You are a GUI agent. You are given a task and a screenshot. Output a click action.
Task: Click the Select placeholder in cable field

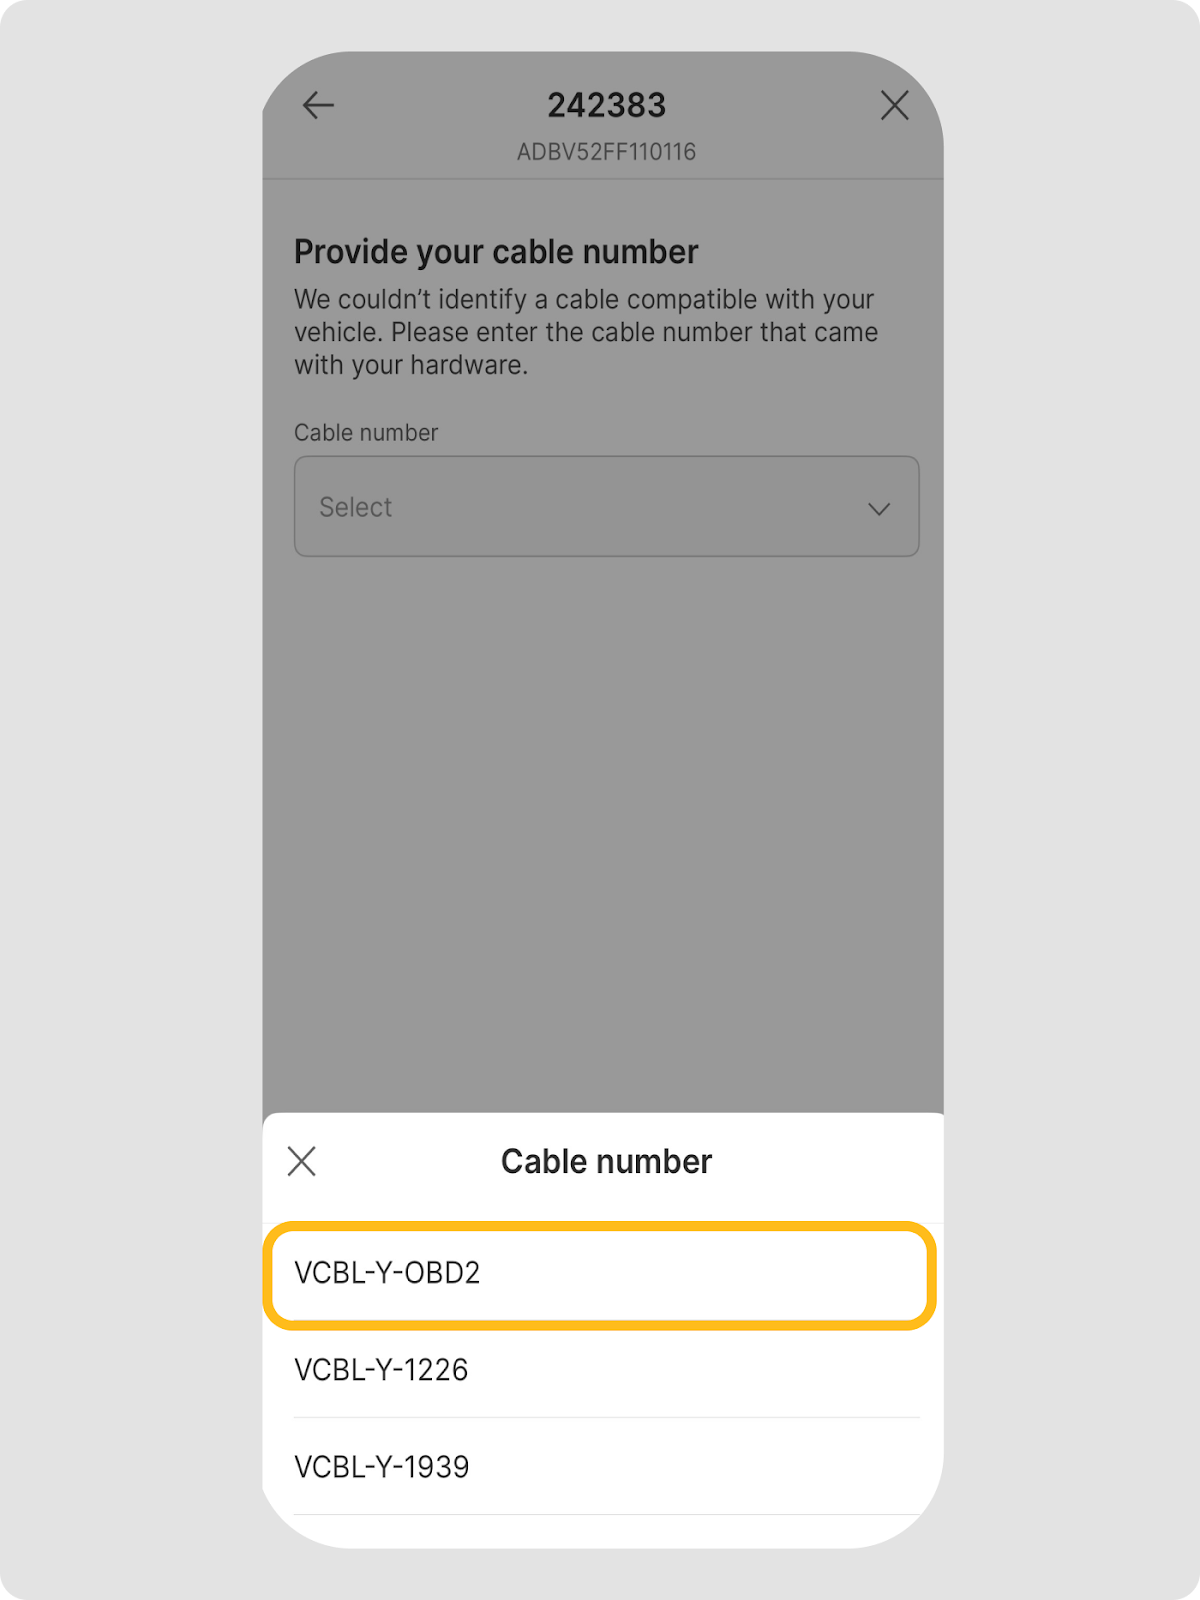pyautogui.click(x=356, y=508)
